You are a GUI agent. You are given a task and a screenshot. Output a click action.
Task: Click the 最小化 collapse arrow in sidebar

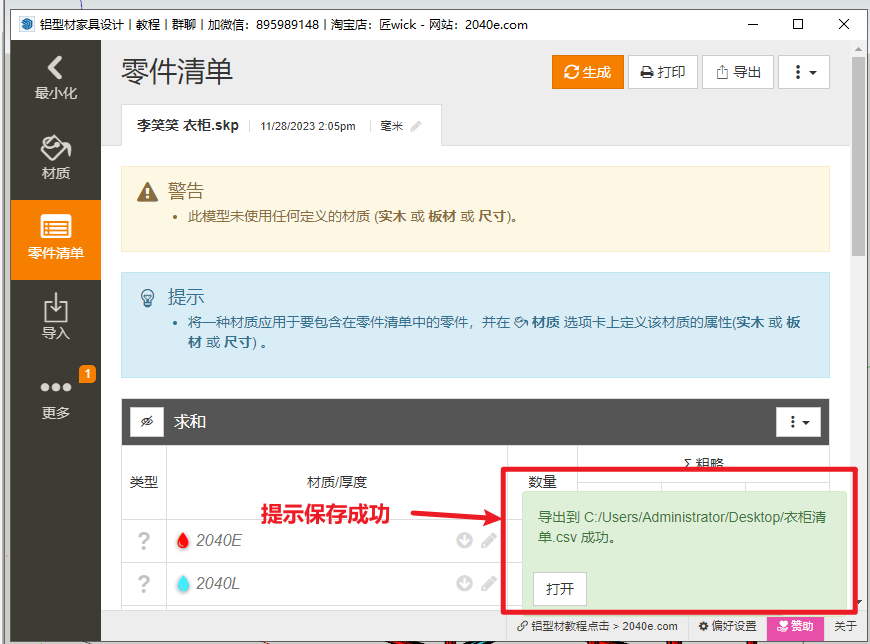tap(55, 78)
